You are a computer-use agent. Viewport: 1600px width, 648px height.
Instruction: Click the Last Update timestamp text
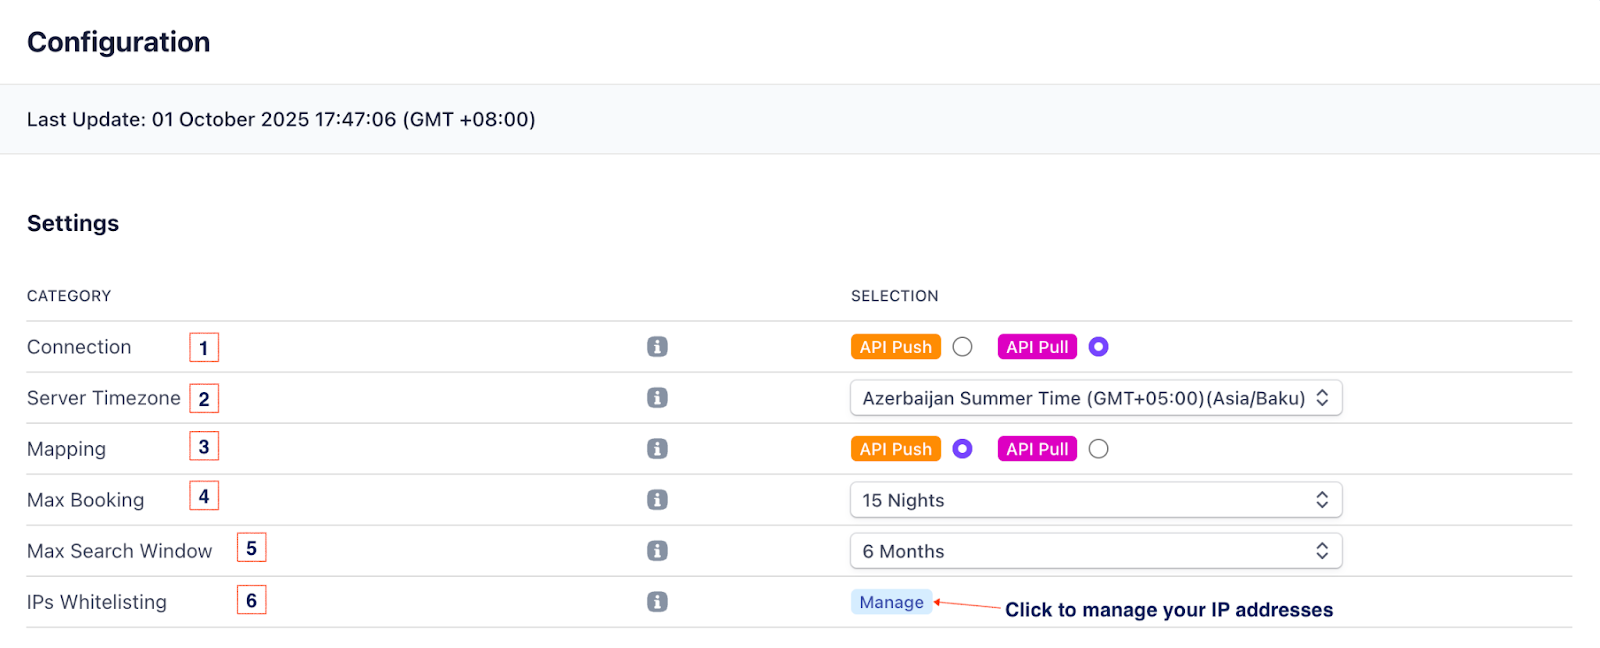click(x=281, y=120)
